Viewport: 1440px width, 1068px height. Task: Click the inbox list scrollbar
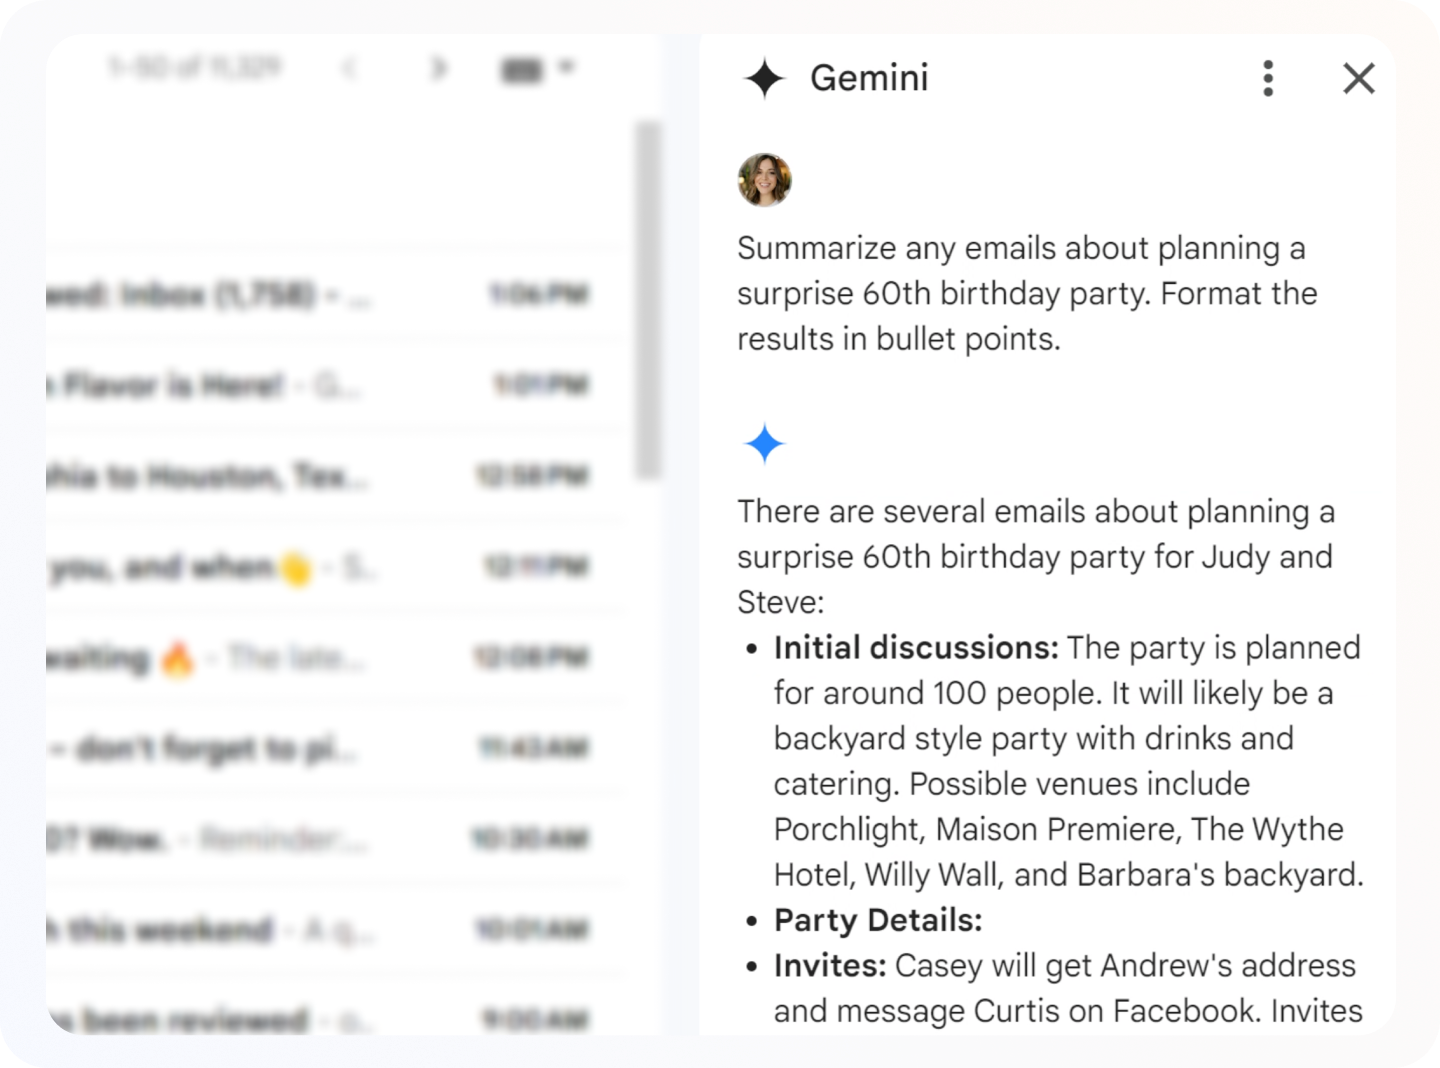[x=648, y=300]
